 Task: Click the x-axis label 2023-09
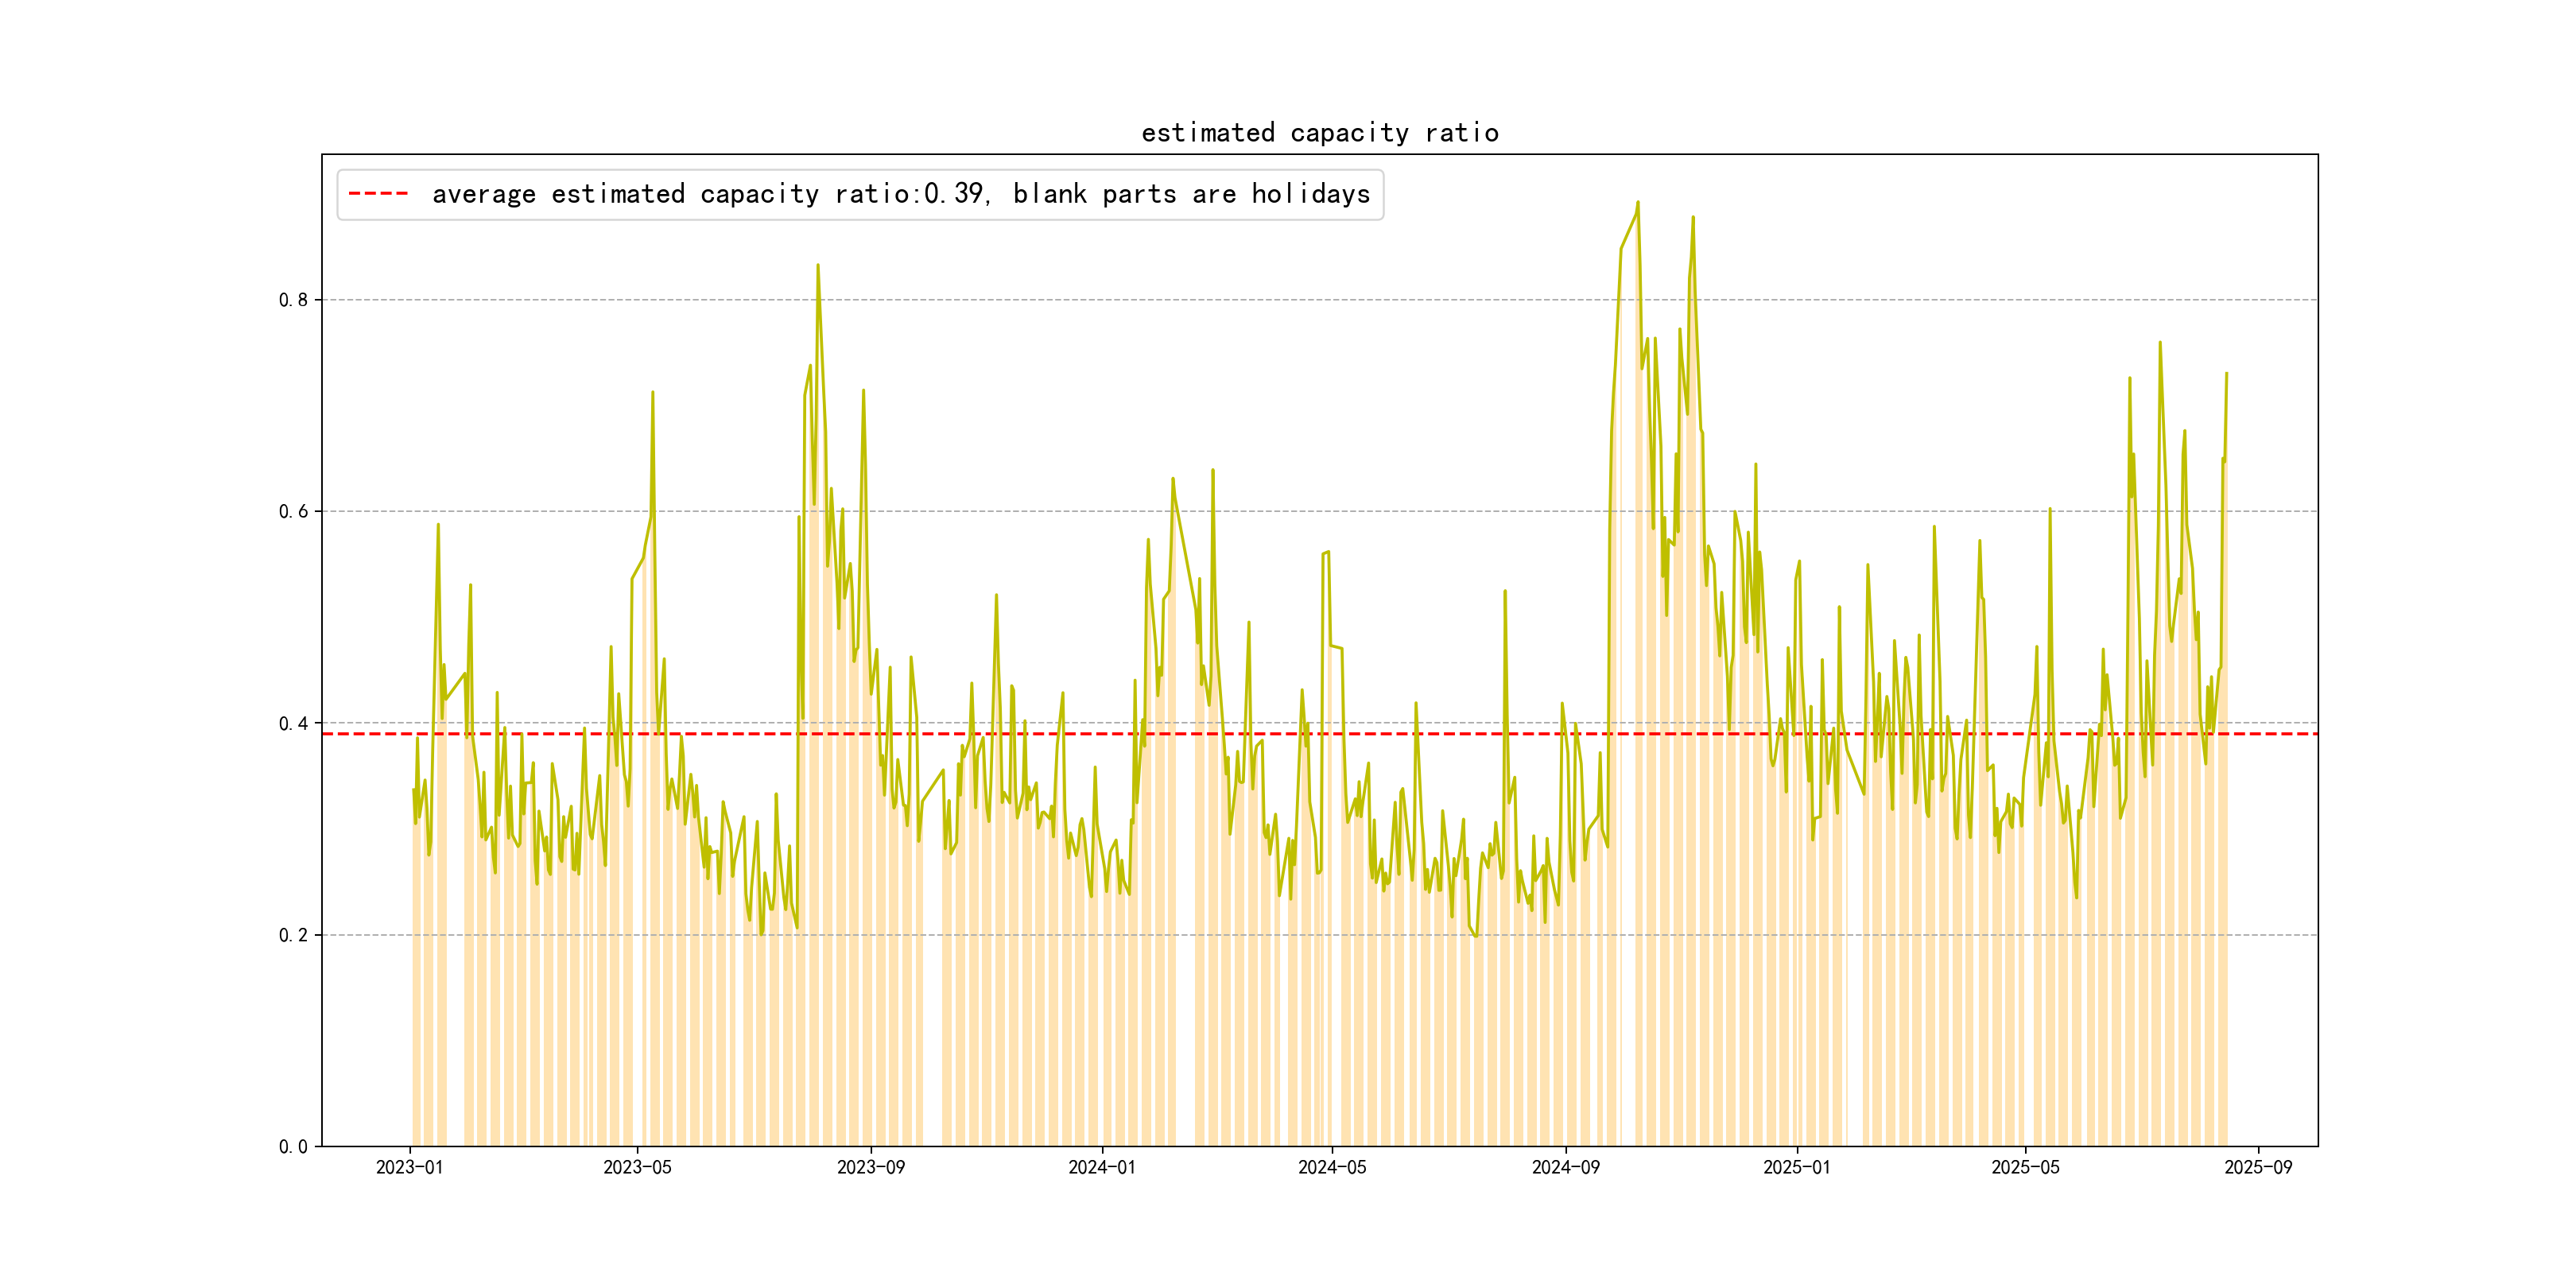(x=870, y=1167)
